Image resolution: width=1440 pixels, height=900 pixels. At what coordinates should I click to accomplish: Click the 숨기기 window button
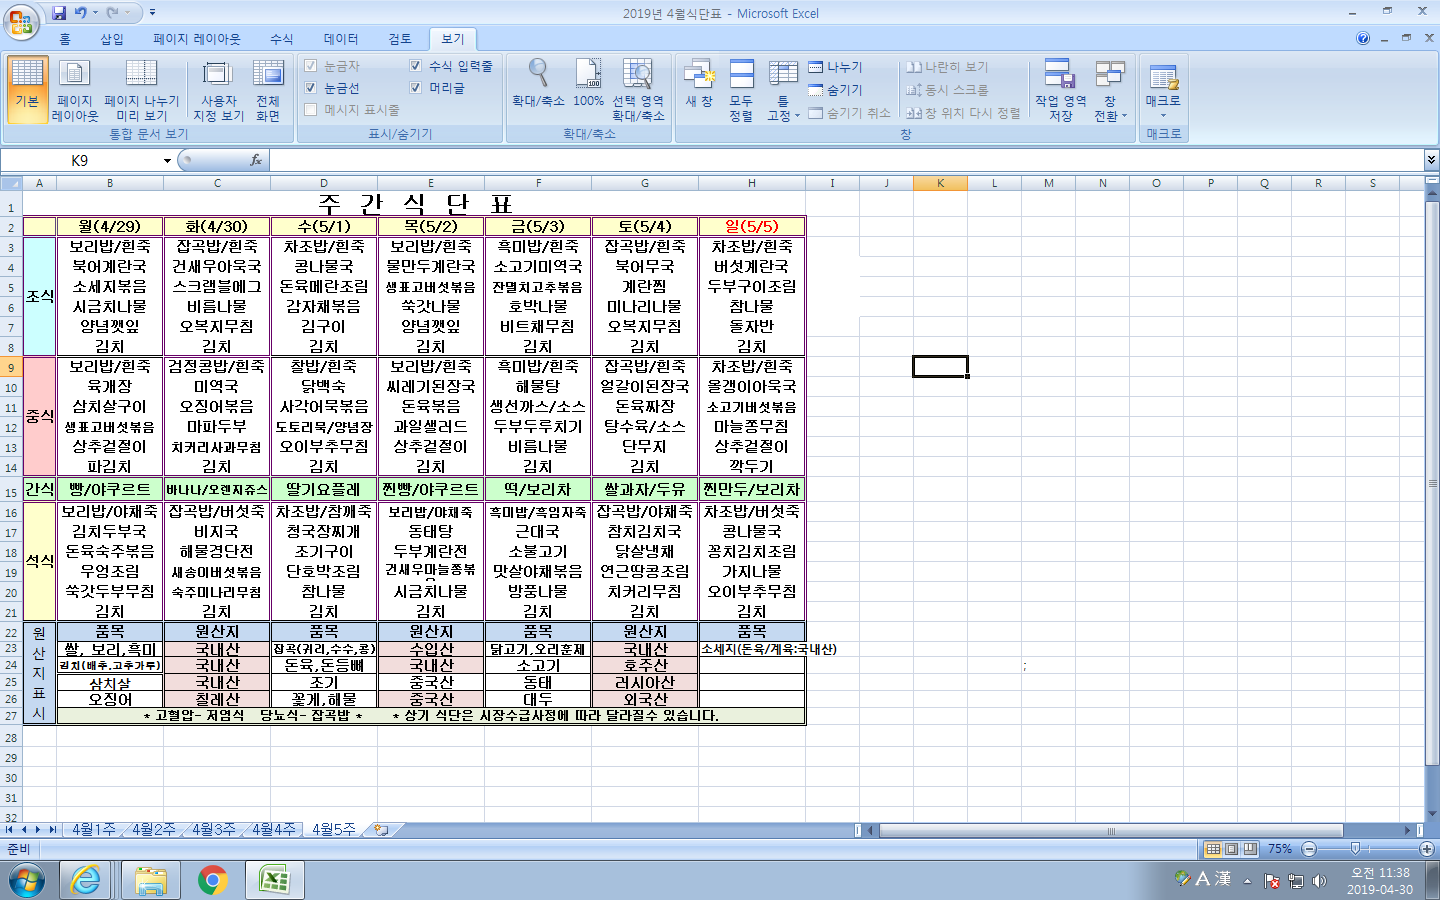point(836,90)
